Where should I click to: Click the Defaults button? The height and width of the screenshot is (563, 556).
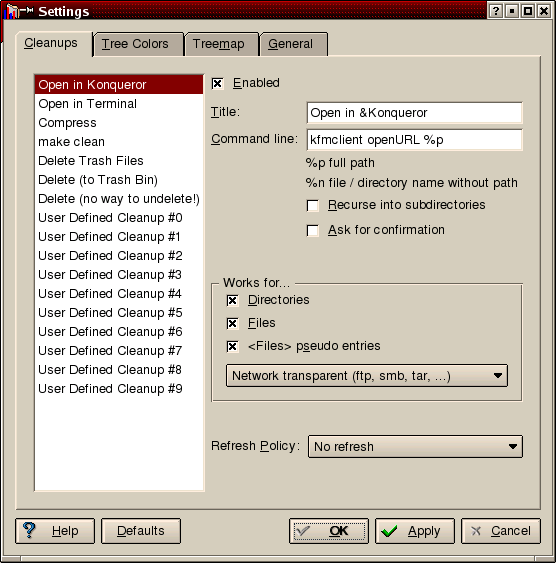(141, 531)
